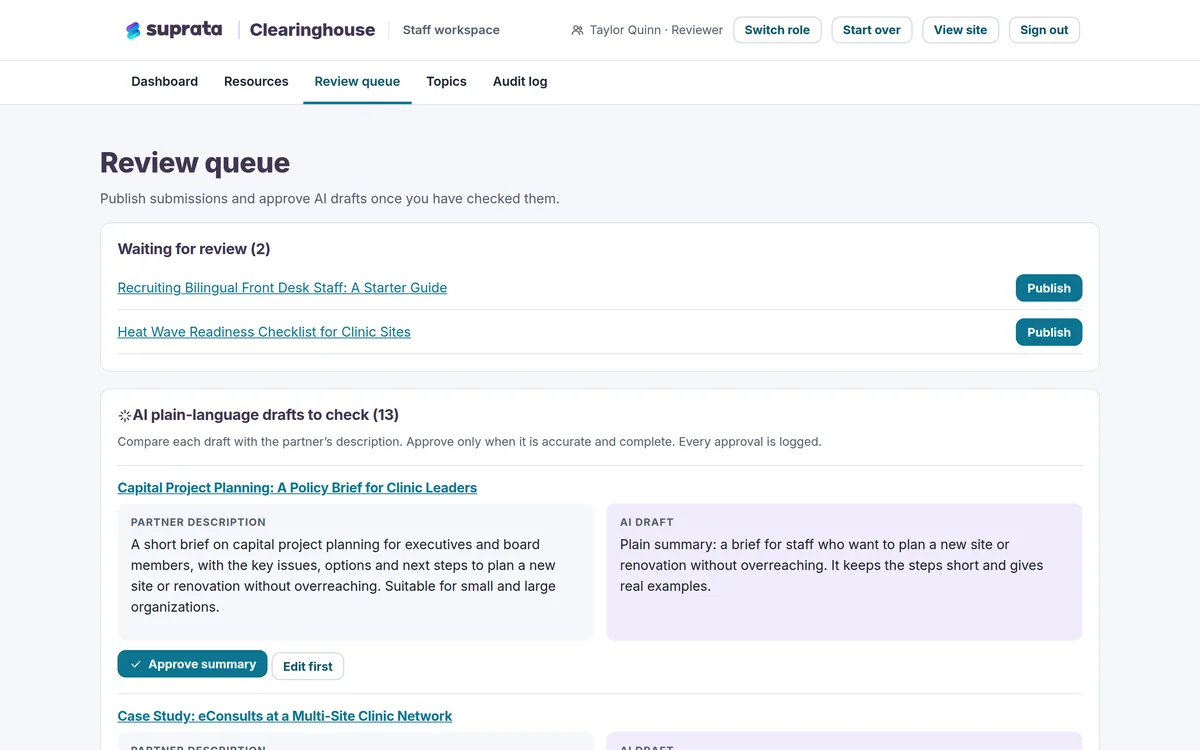
Task: Click the Staff workspace label
Action: click(x=451, y=30)
